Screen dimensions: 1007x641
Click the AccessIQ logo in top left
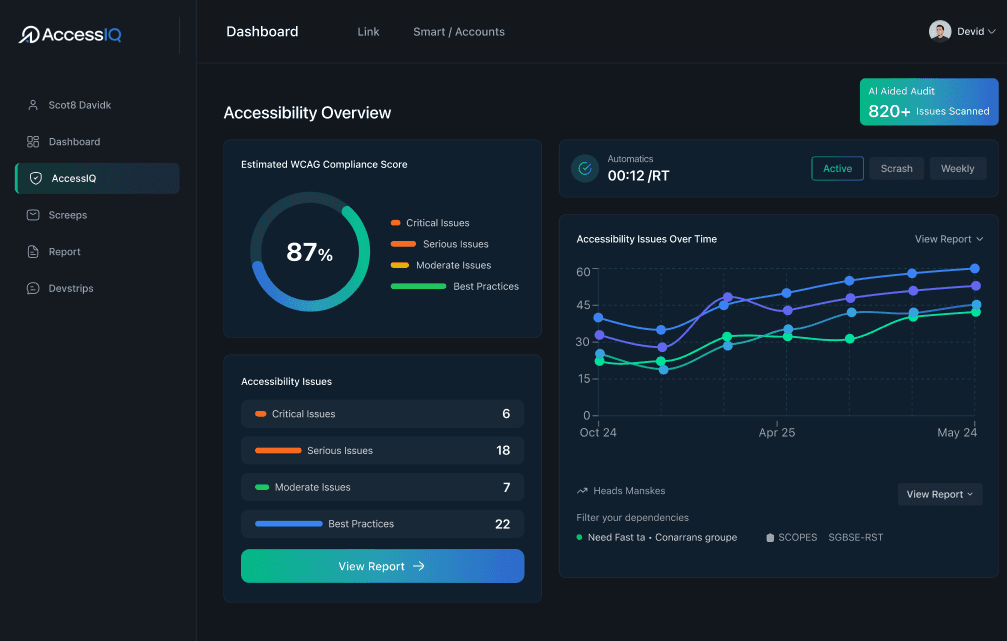point(70,33)
